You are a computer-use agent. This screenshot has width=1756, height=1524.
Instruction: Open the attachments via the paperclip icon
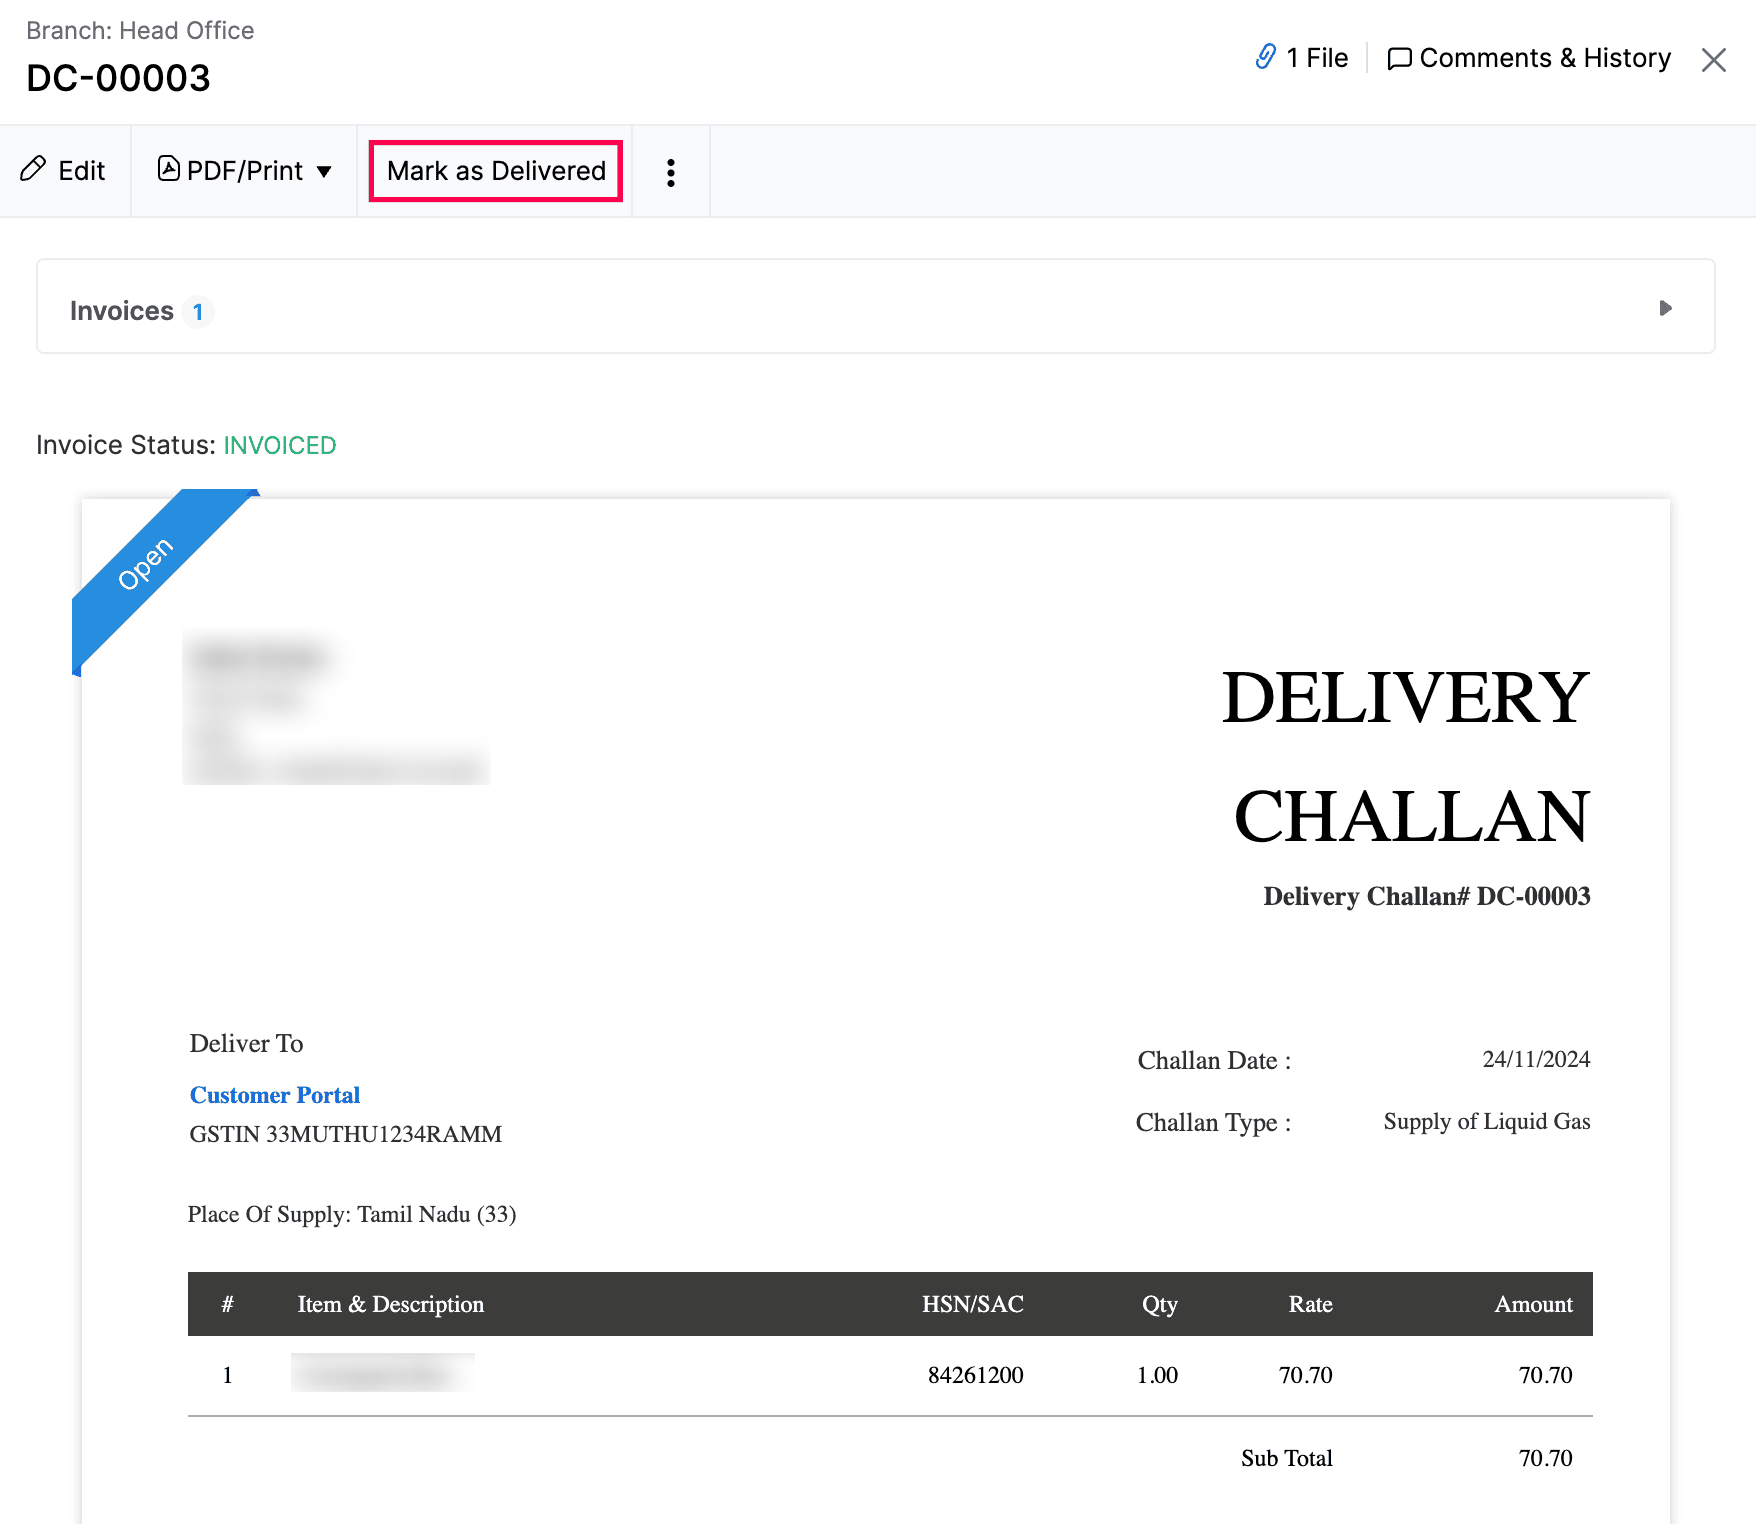(1264, 58)
